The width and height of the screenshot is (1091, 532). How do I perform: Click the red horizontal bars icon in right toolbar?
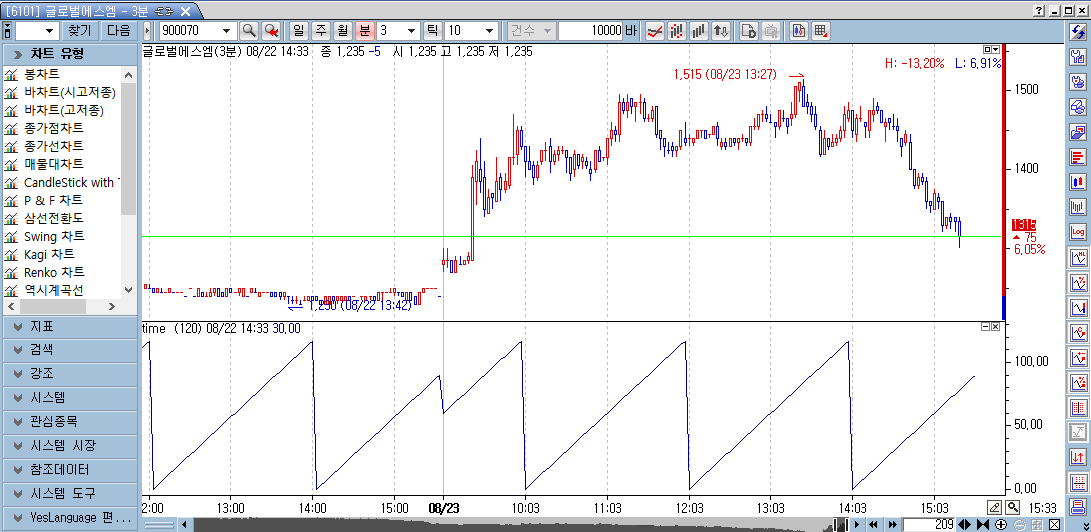[1078, 157]
